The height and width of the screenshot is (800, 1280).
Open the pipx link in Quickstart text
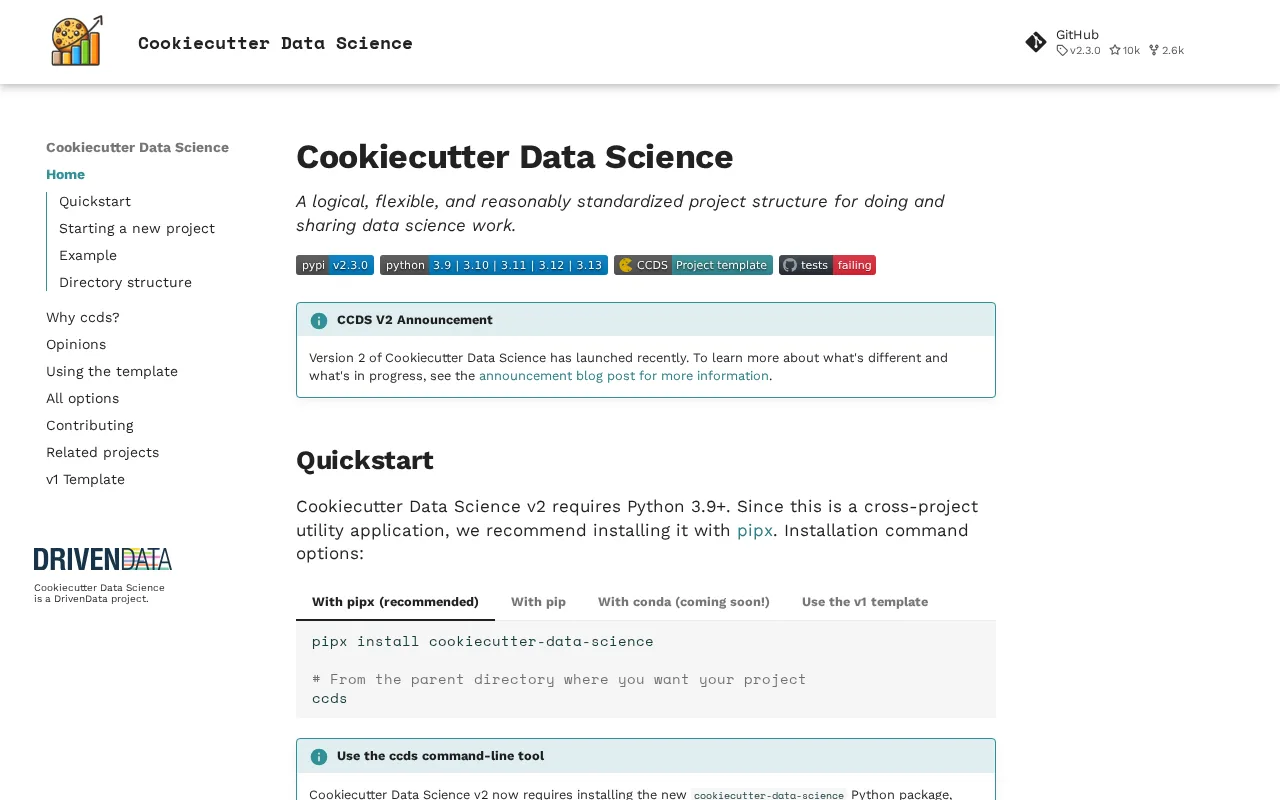(x=755, y=530)
